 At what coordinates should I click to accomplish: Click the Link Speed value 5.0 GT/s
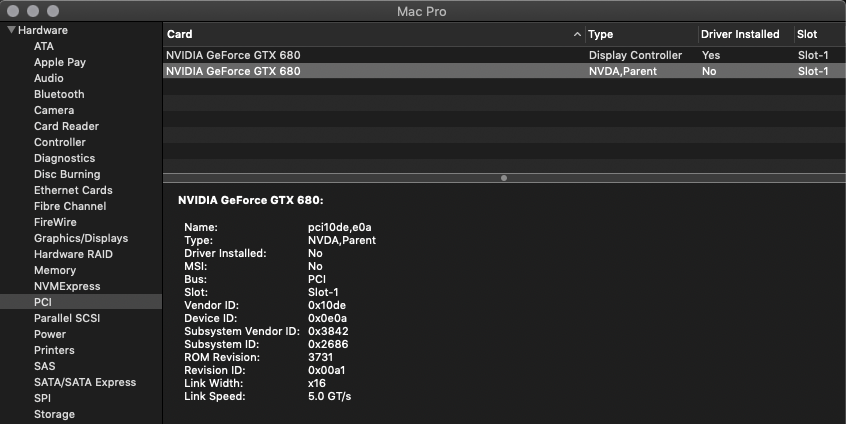329,396
